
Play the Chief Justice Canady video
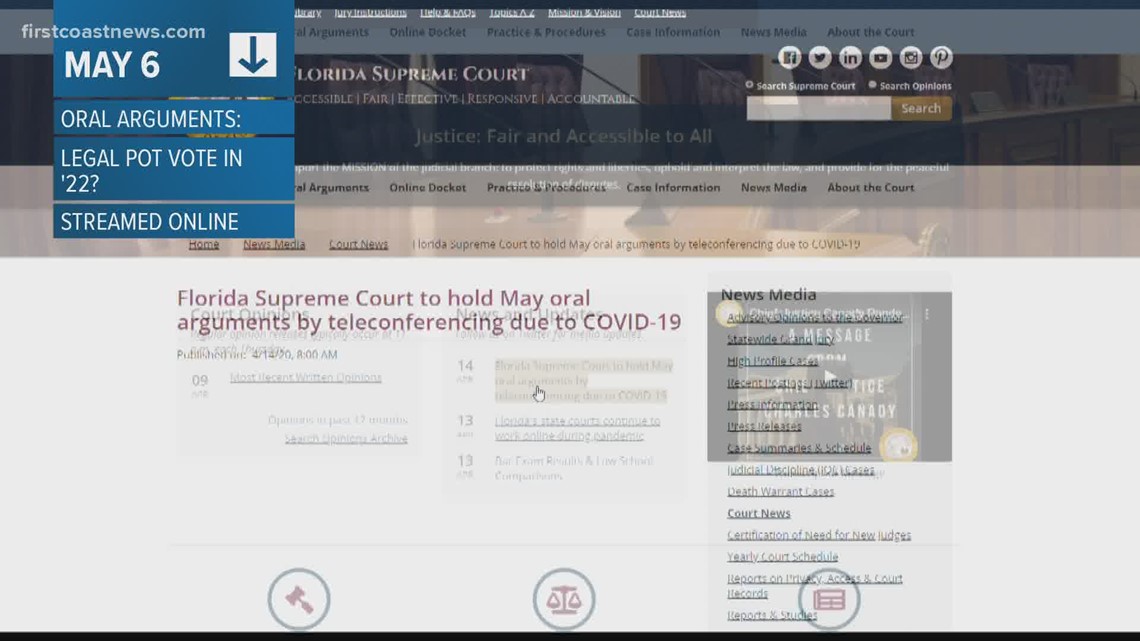tap(830, 376)
